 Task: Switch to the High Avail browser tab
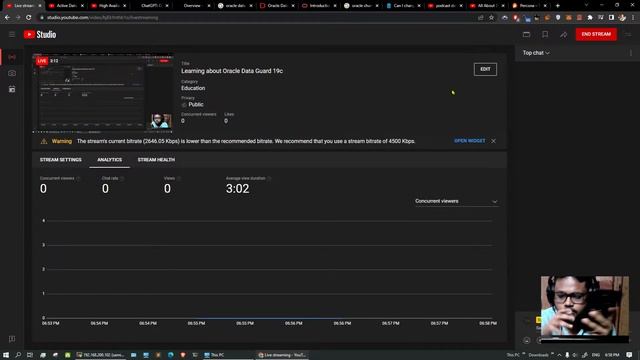108,6
